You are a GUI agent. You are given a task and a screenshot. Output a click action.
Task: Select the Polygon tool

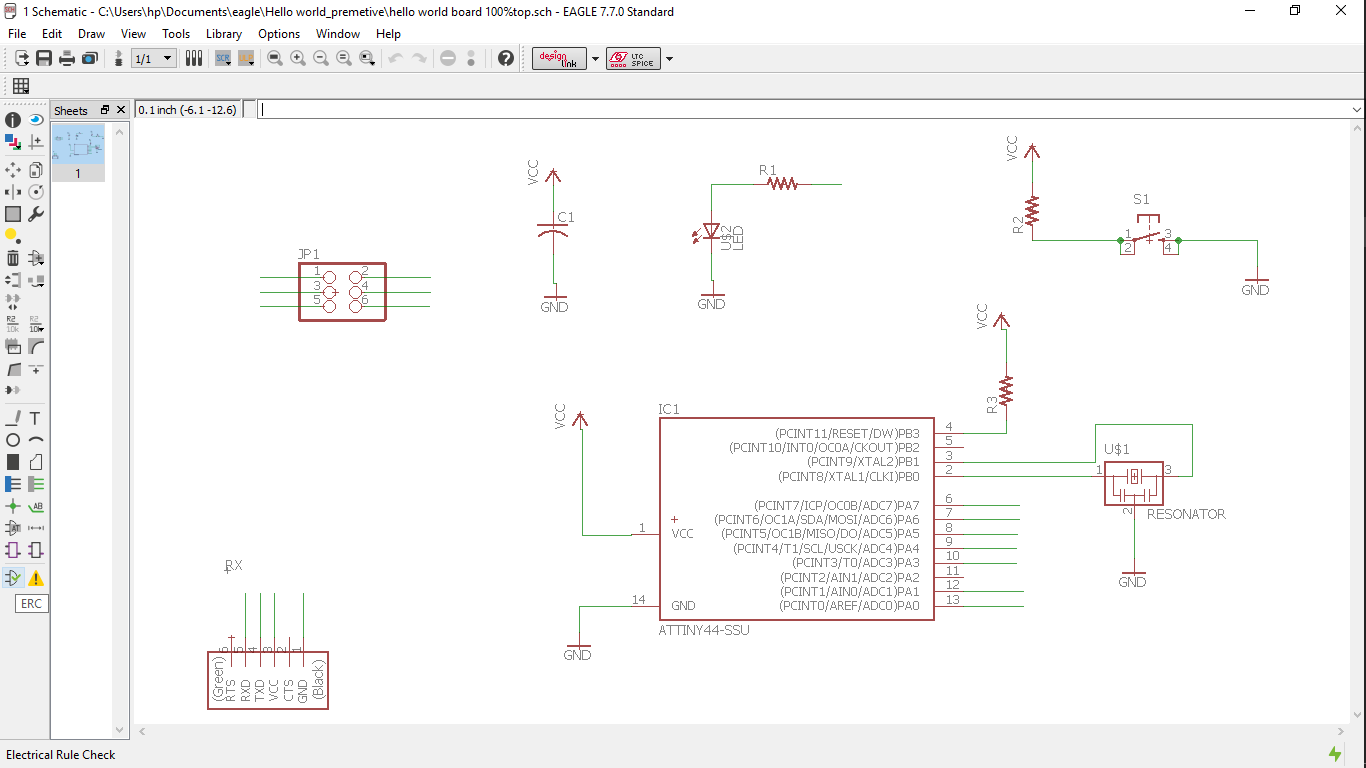point(36,462)
